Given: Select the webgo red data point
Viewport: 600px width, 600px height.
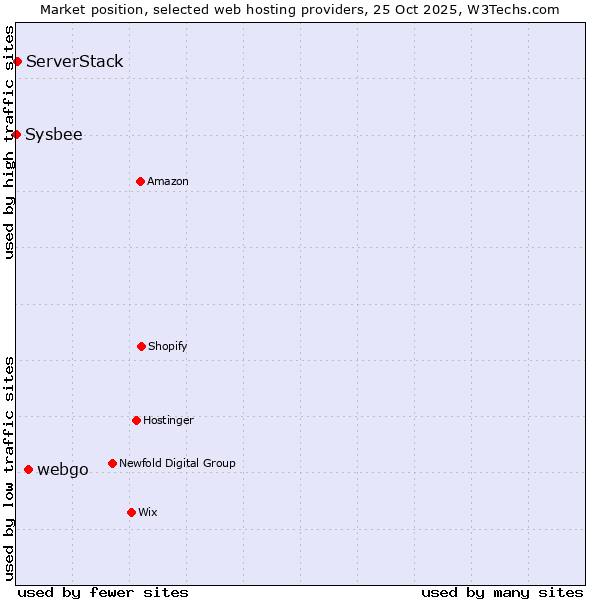Looking at the screenshot, I should [x=28, y=469].
